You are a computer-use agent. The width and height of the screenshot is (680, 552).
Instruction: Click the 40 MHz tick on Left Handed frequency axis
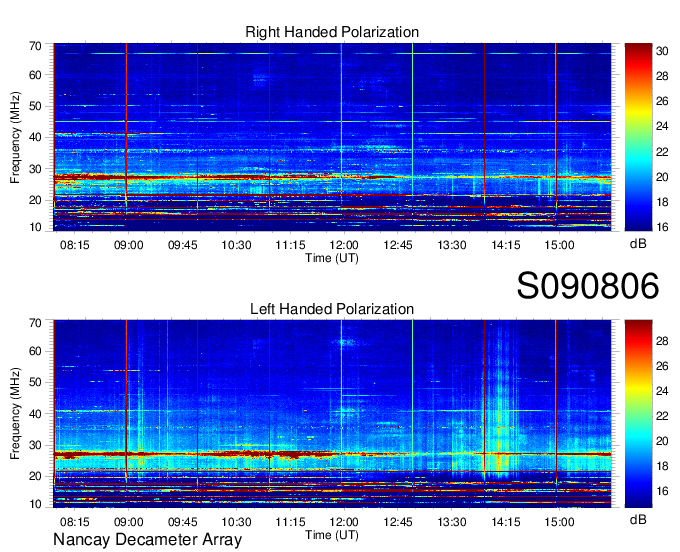(35, 414)
